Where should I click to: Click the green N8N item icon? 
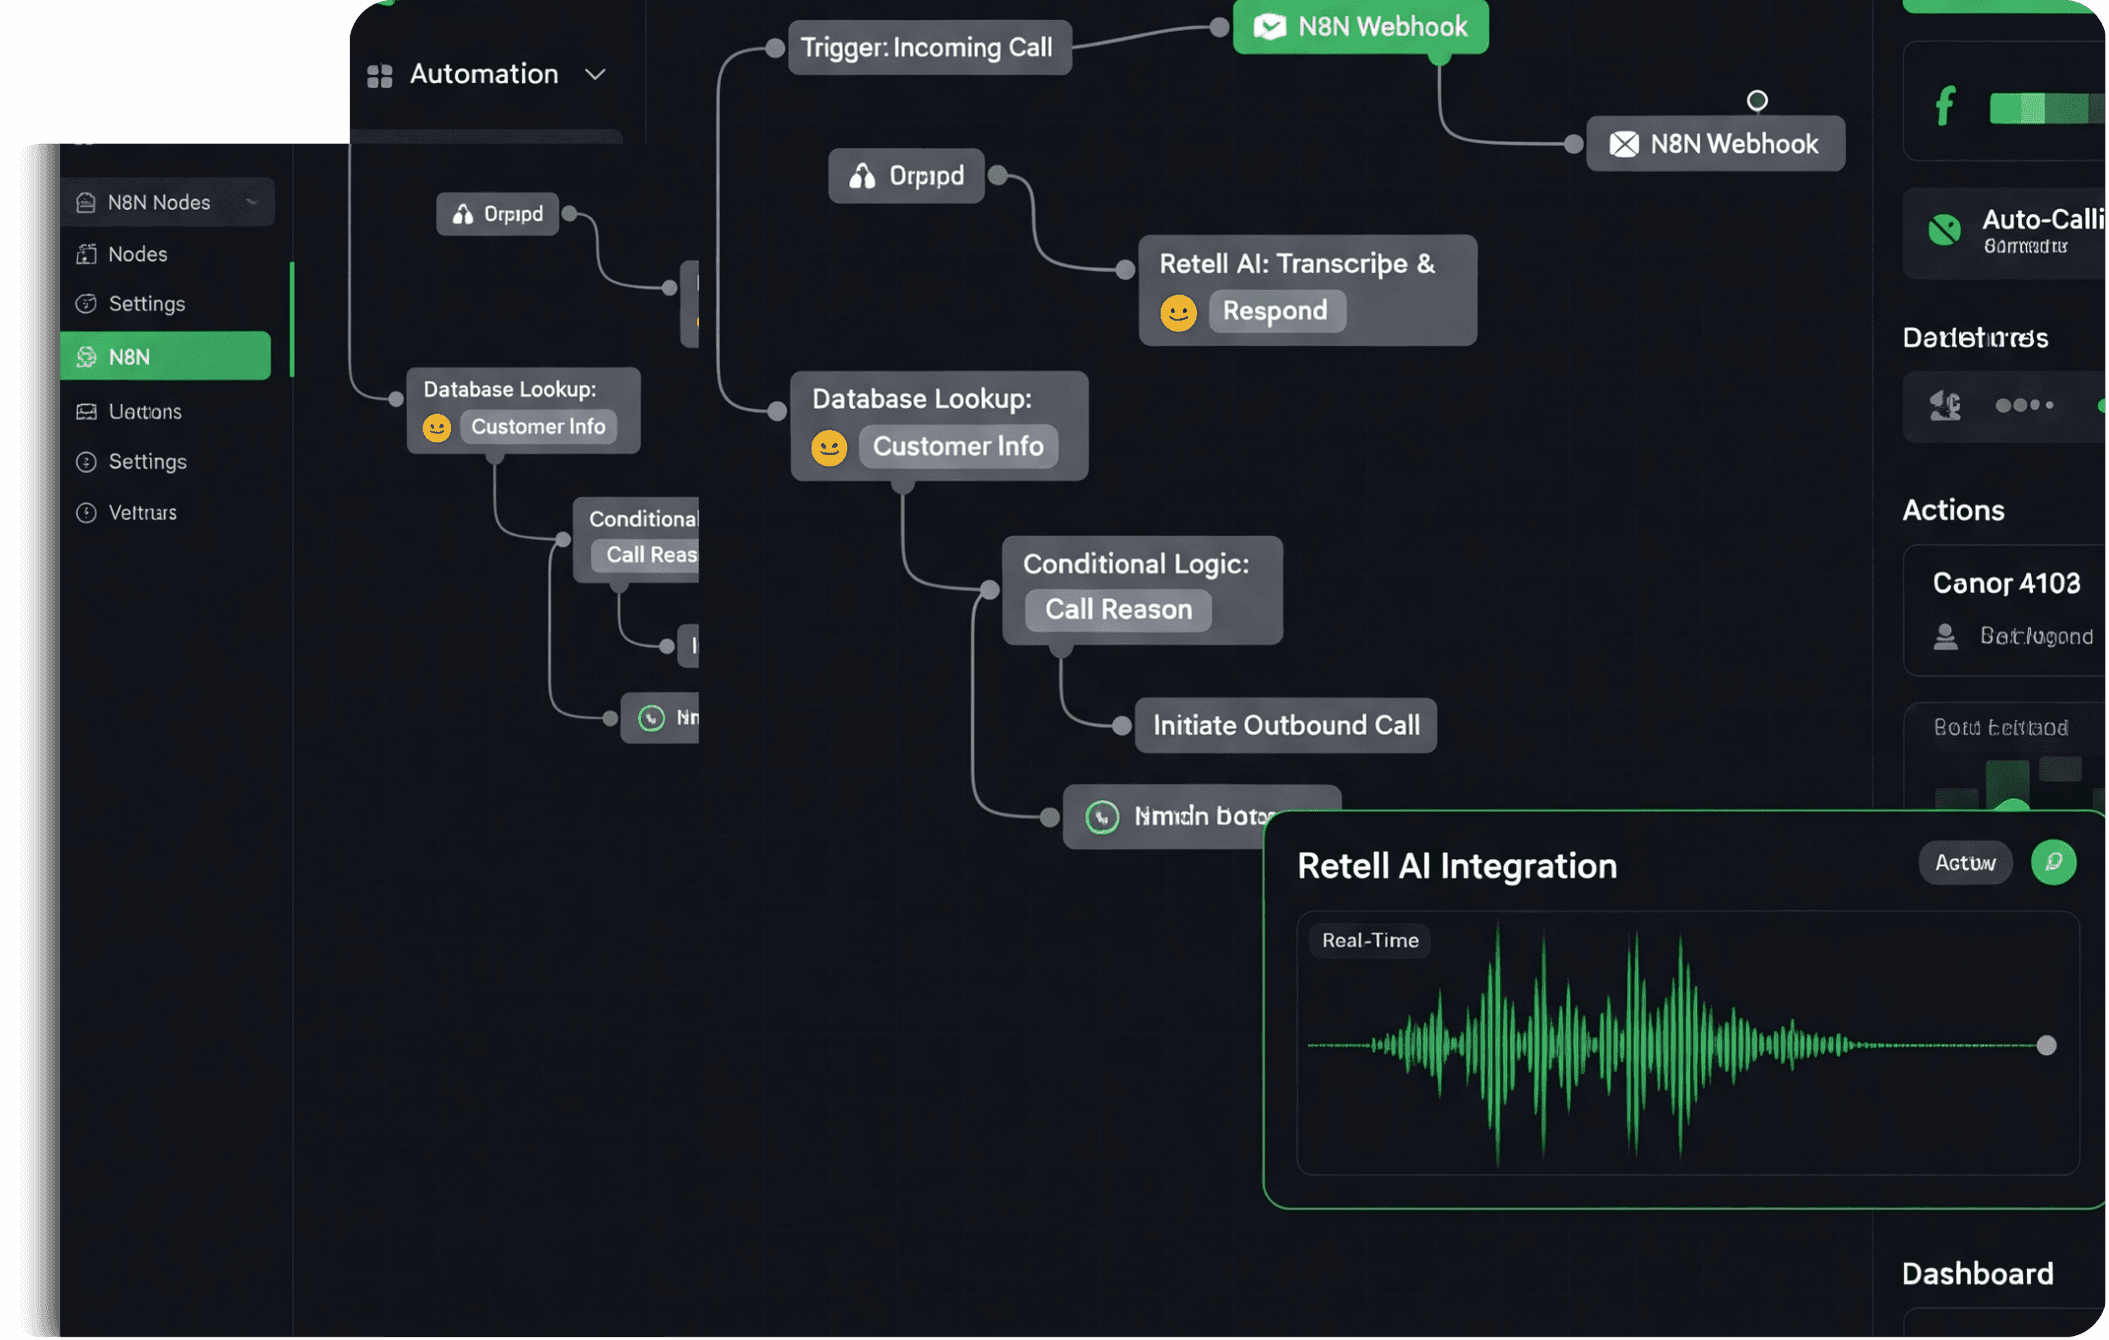(86, 357)
